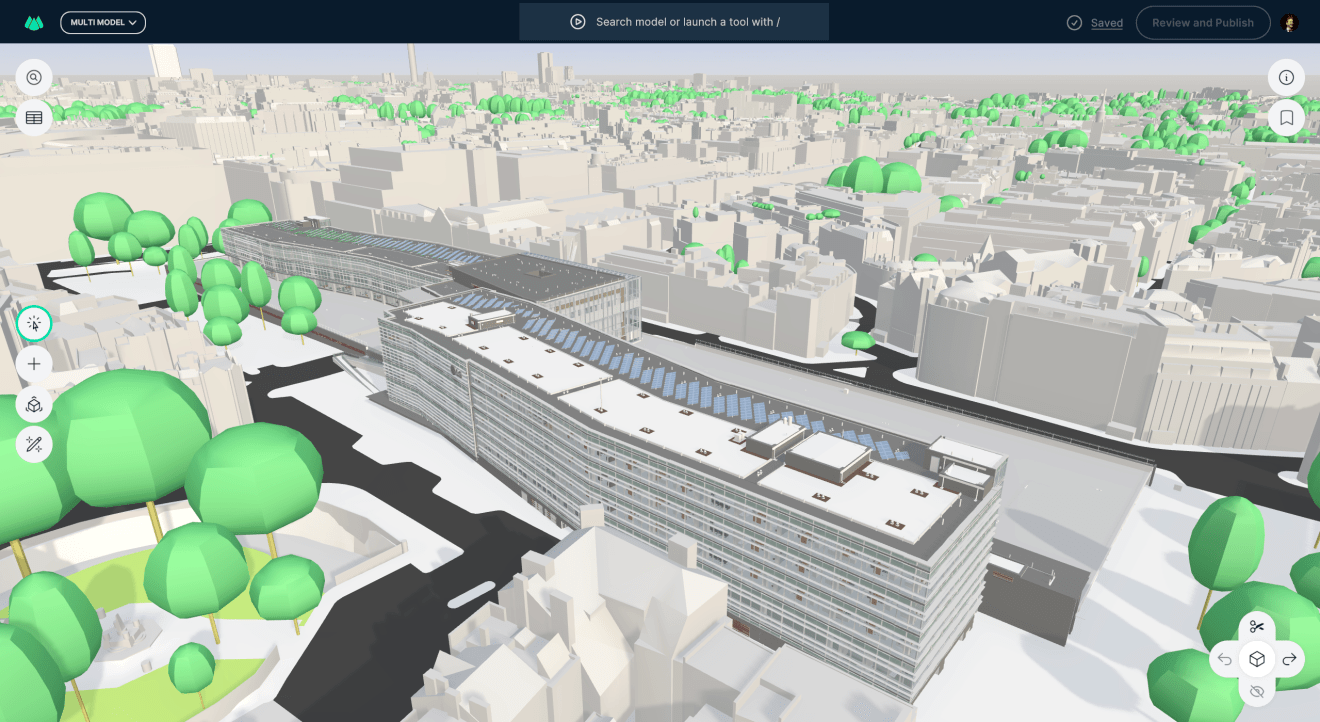This screenshot has width=1320, height=722.
Task: Click the undo arrow
Action: pyautogui.click(x=1225, y=659)
